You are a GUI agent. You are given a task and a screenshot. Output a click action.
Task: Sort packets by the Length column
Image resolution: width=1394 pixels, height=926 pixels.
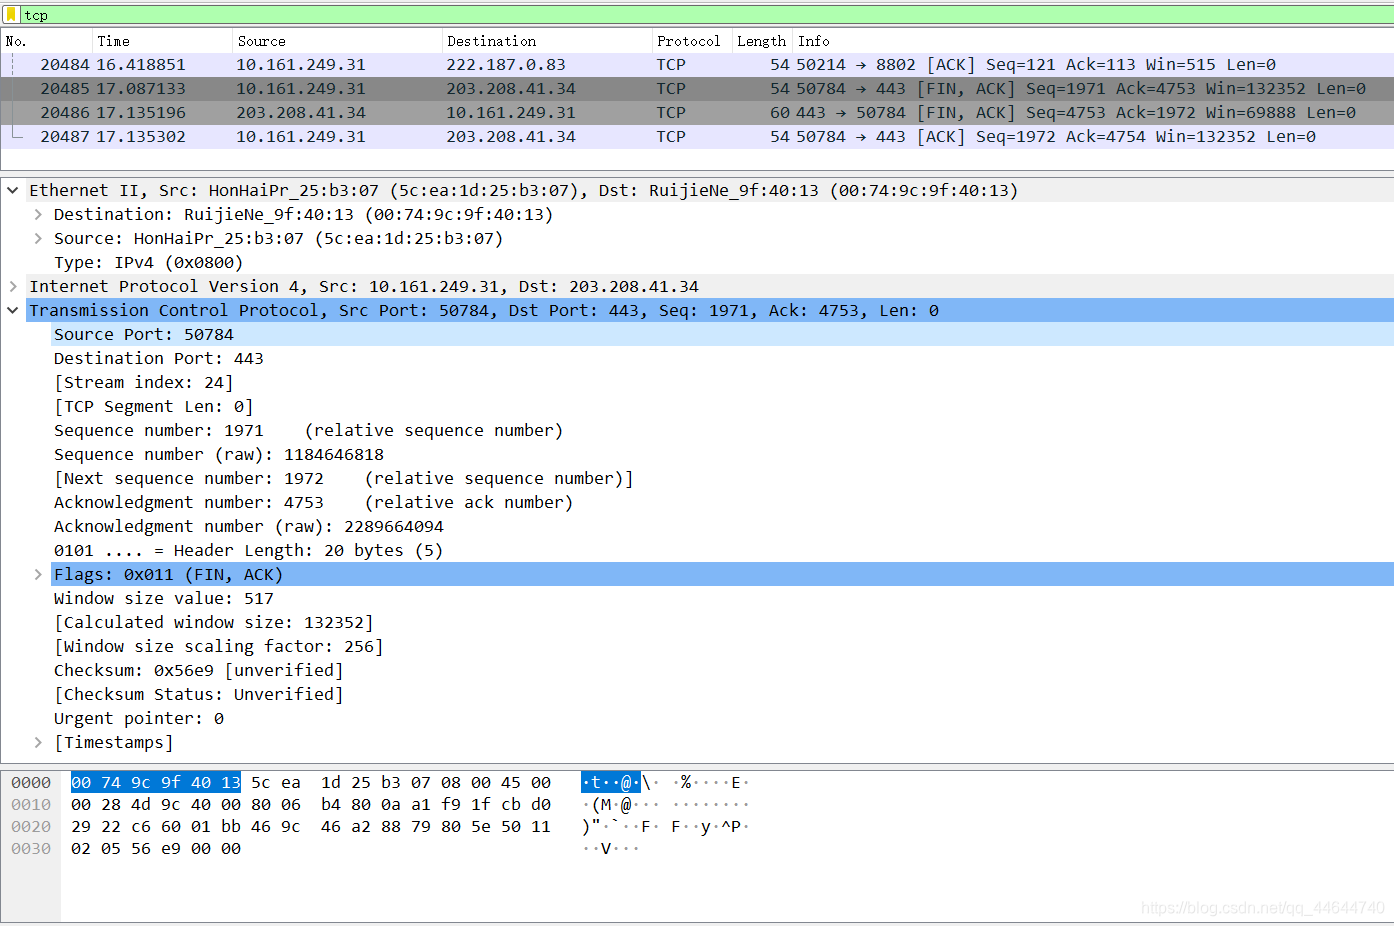tap(763, 41)
